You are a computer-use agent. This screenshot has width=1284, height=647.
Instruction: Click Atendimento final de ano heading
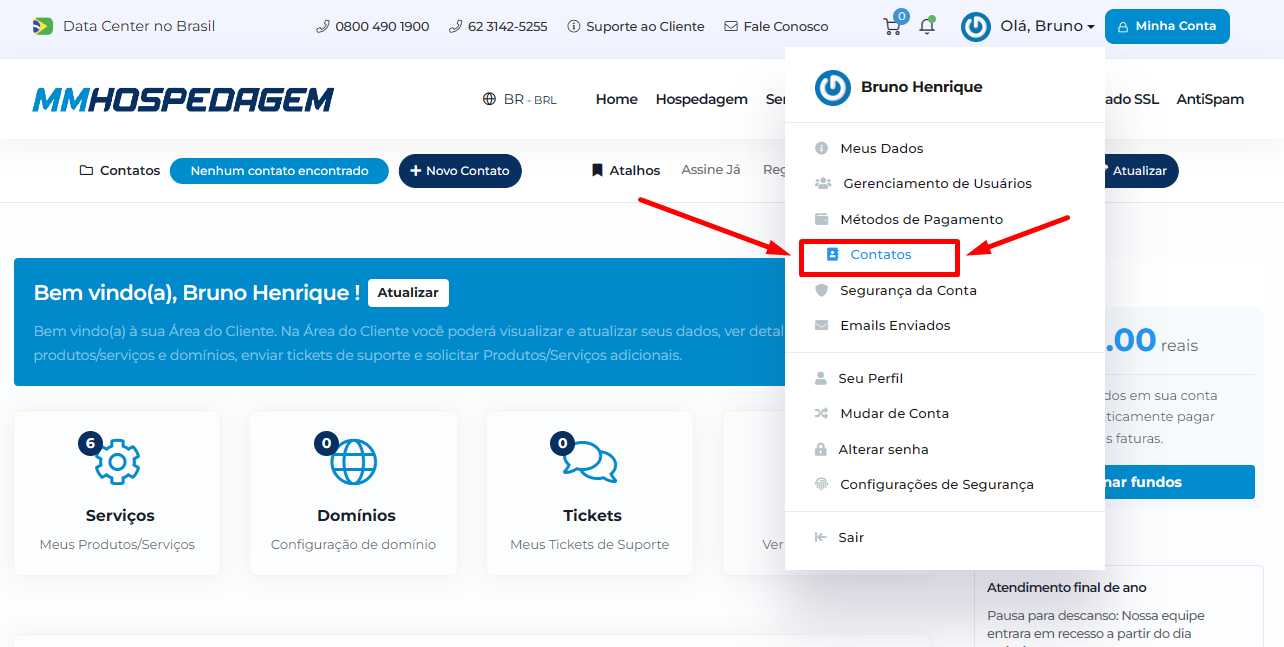pos(1067,587)
